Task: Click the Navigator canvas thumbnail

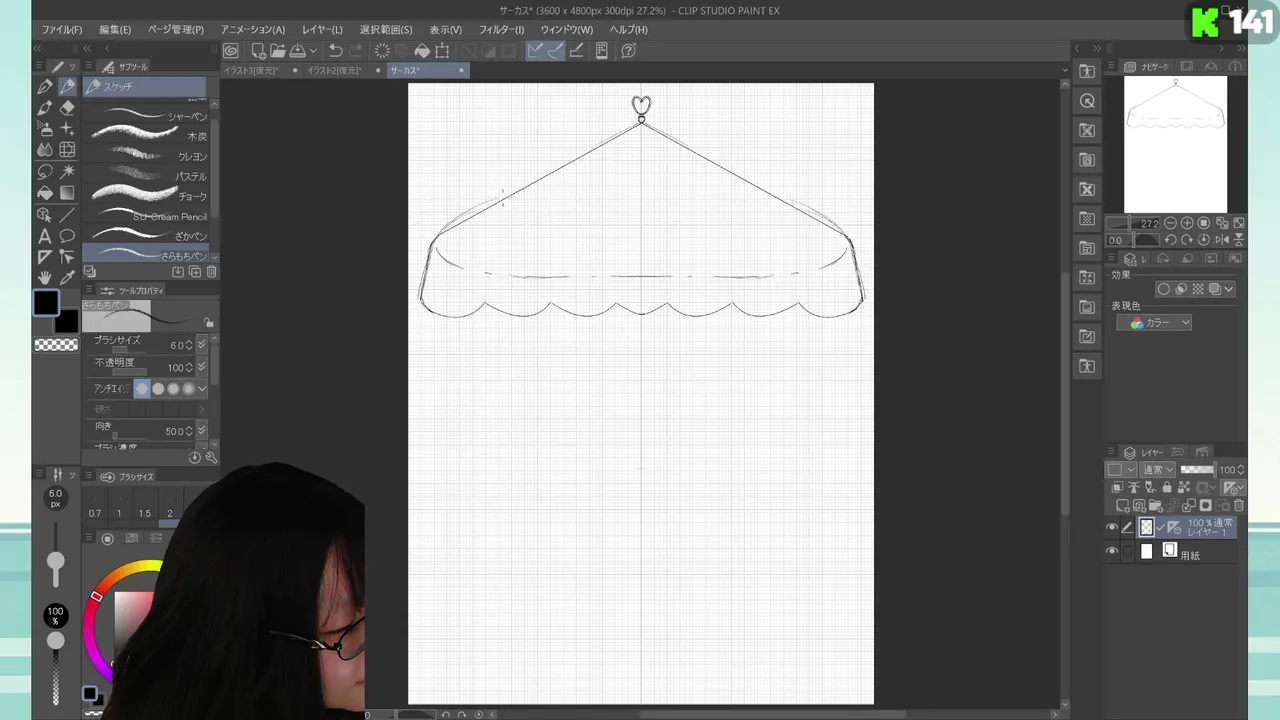Action: pyautogui.click(x=1175, y=144)
